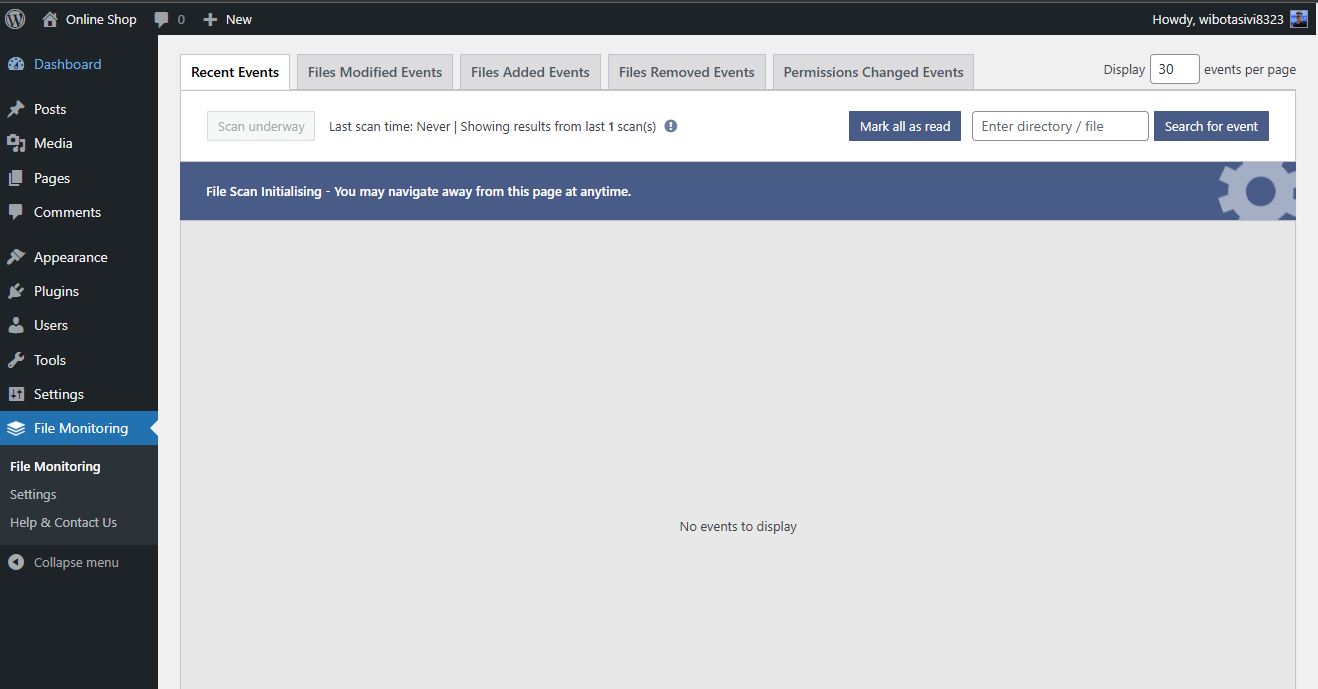1318x689 pixels.
Task: Click the Search for event button
Action: coord(1211,126)
